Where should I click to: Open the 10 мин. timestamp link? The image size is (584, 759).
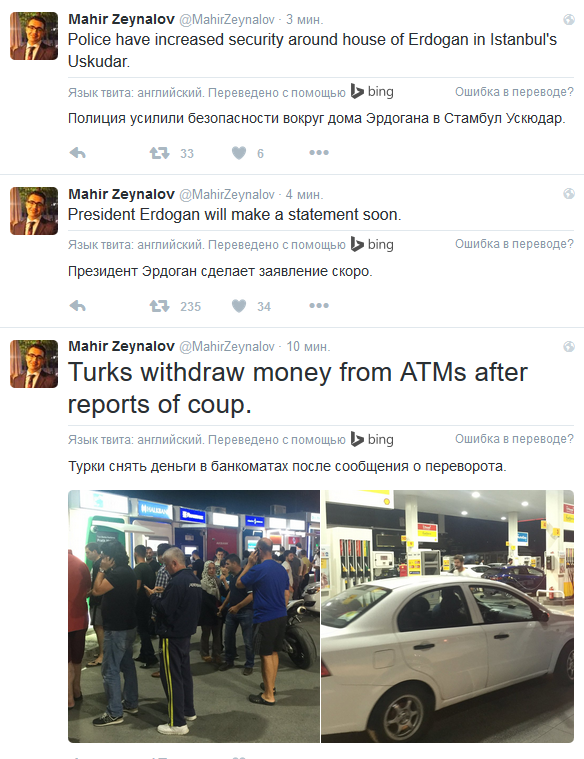(308, 347)
